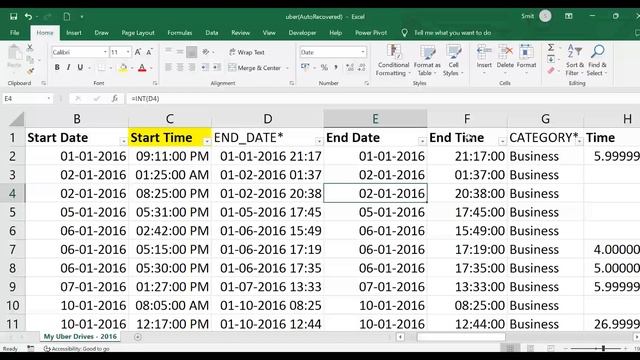Click the Format Painter brush icon
The image size is (640, 360).
pyautogui.click(x=30, y=71)
